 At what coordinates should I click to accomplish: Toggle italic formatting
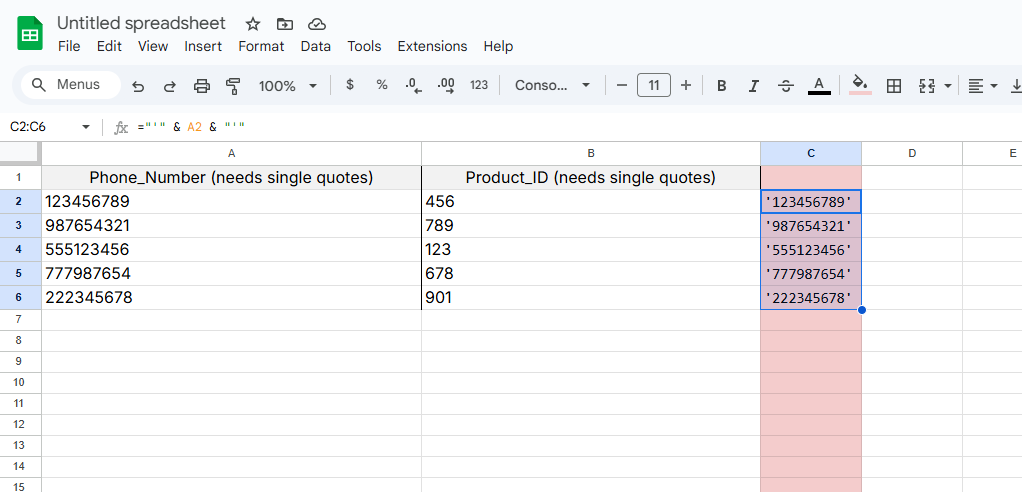(753, 86)
